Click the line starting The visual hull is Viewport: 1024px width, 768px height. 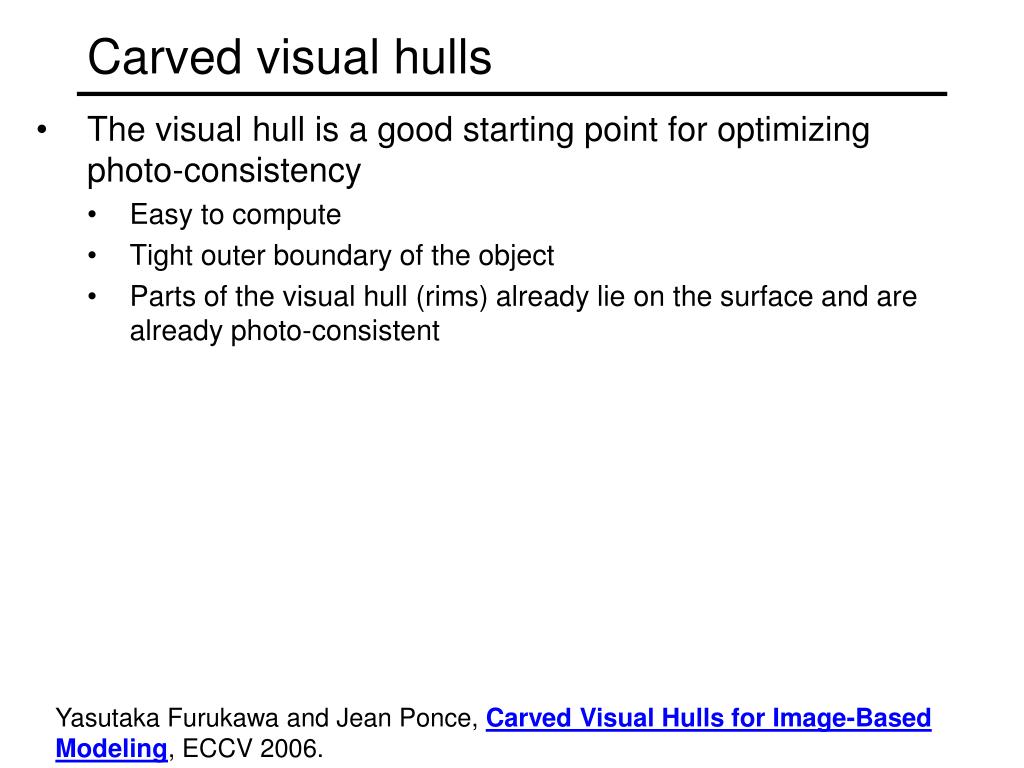point(478,130)
